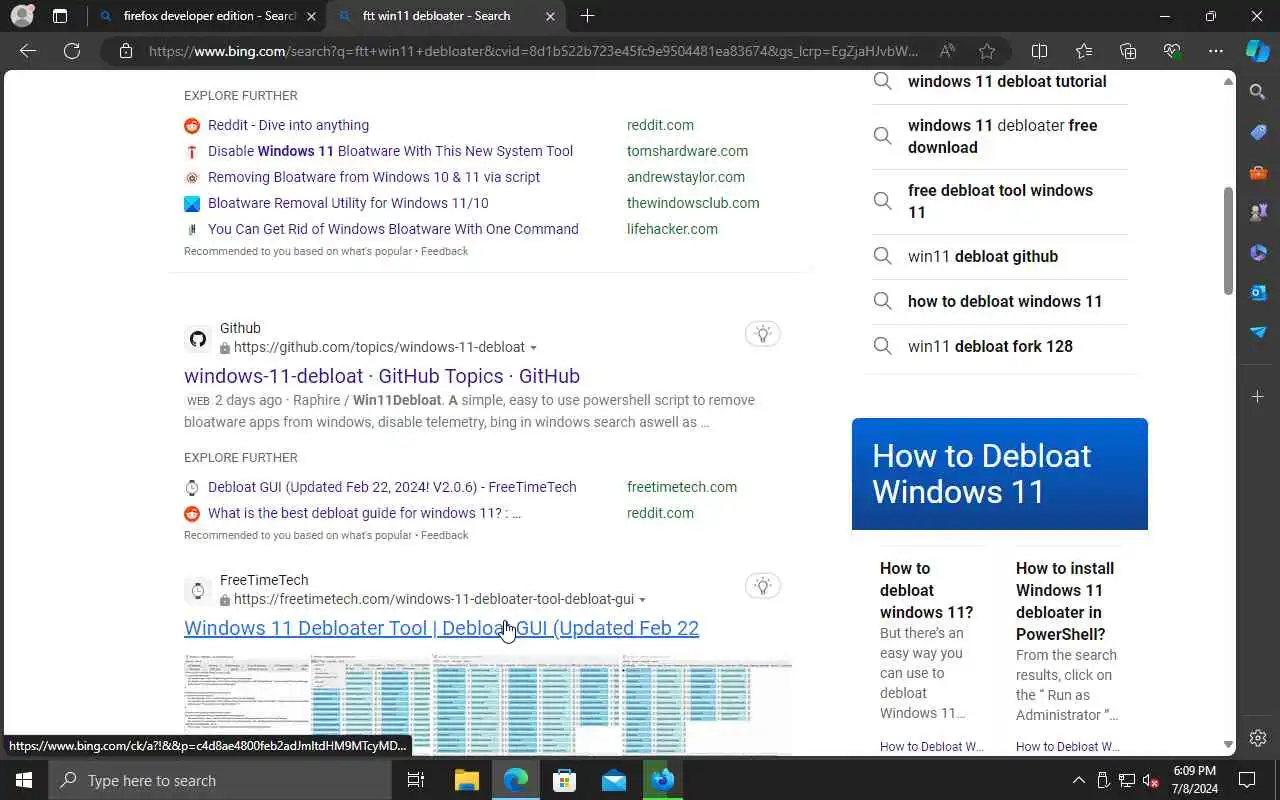
Task: Open the Favorites list icon
Action: 1084,51
